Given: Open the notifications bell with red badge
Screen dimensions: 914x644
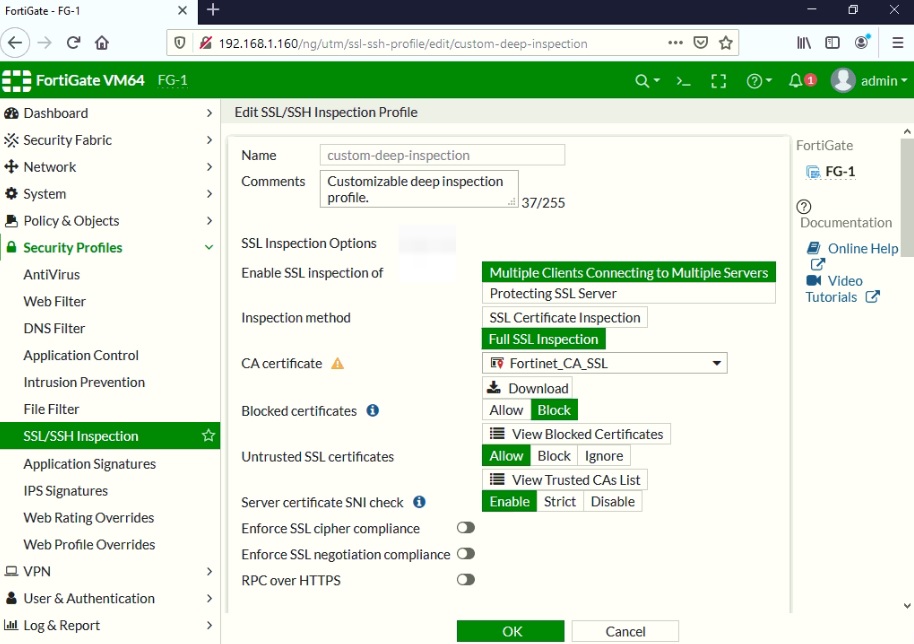Looking at the screenshot, I should pyautogui.click(x=795, y=80).
